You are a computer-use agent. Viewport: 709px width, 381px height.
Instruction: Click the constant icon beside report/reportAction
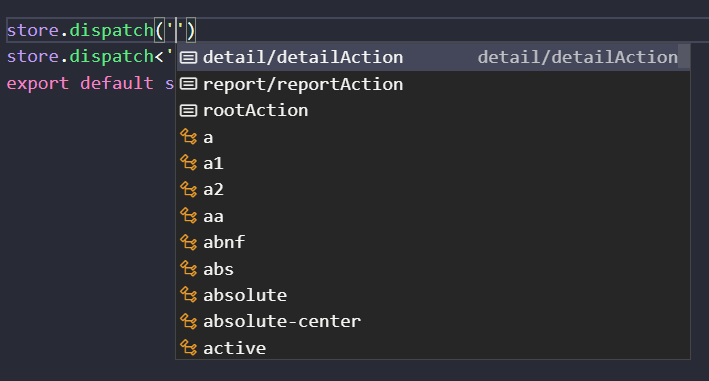click(189, 84)
